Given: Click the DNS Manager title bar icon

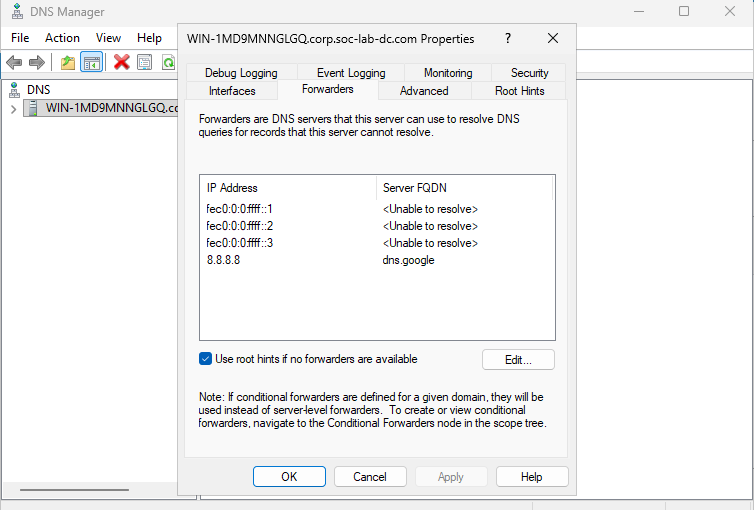Looking at the screenshot, I should [17, 11].
